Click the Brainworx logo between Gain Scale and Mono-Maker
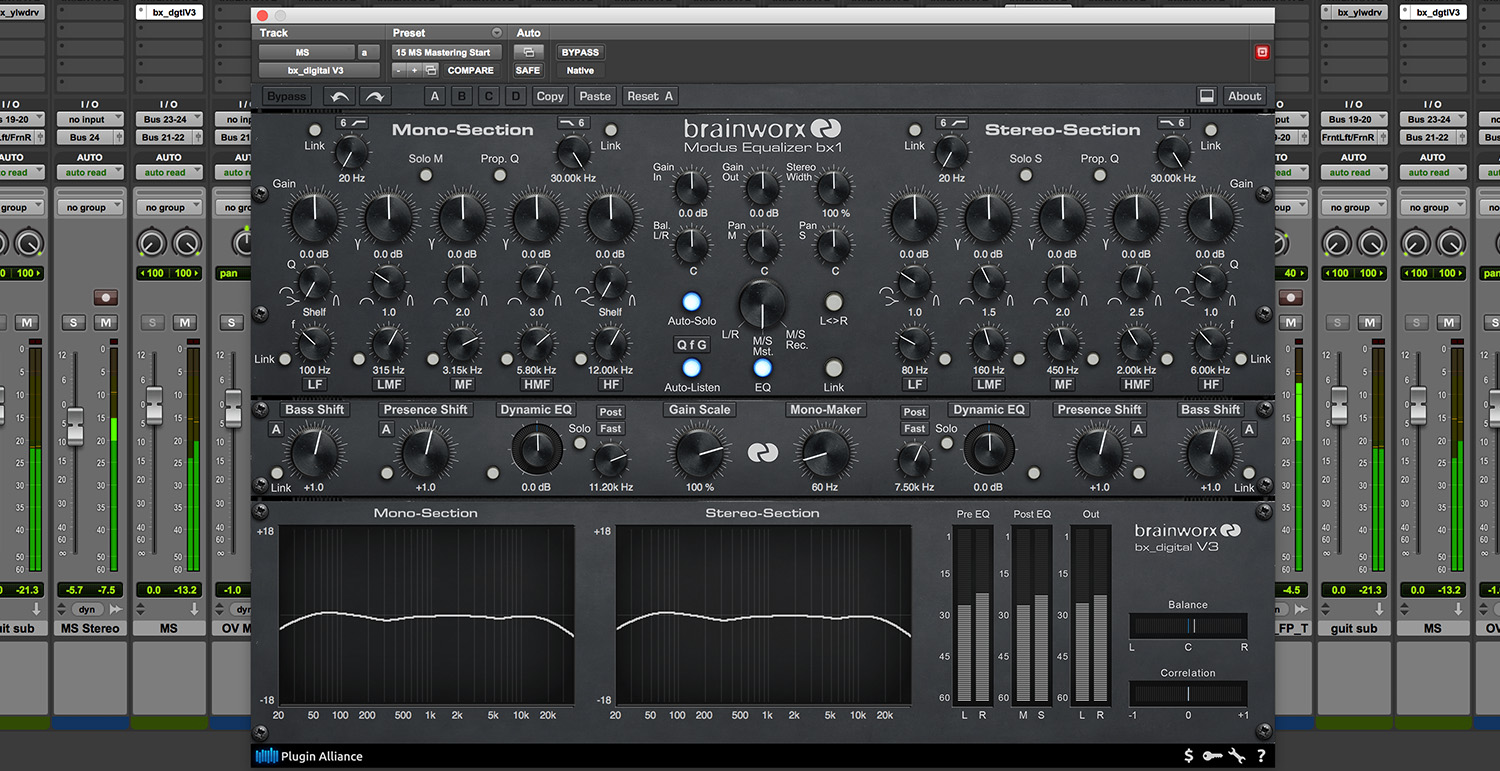 point(763,452)
